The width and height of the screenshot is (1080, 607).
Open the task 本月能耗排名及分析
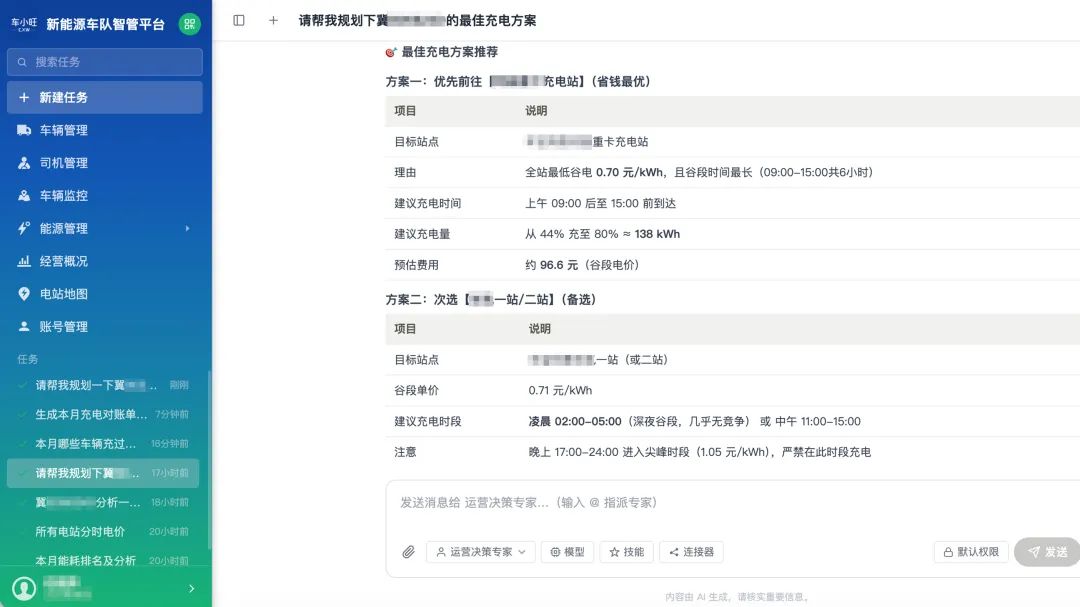pyautogui.click(x=105, y=560)
